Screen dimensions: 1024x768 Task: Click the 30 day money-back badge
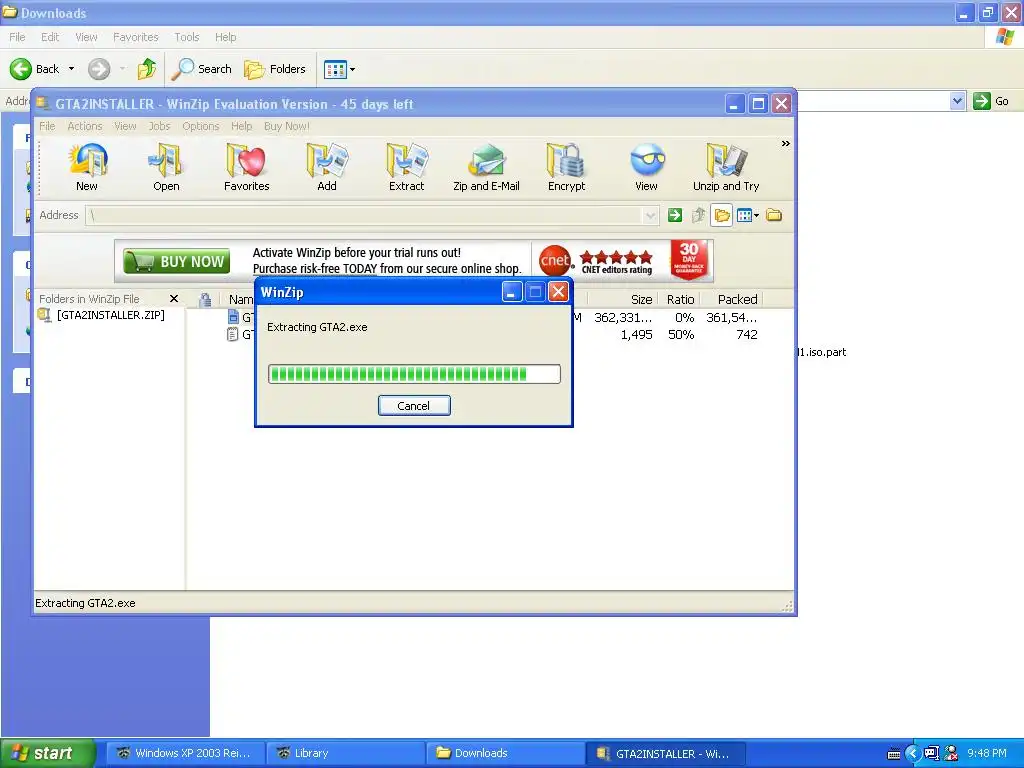[689, 260]
